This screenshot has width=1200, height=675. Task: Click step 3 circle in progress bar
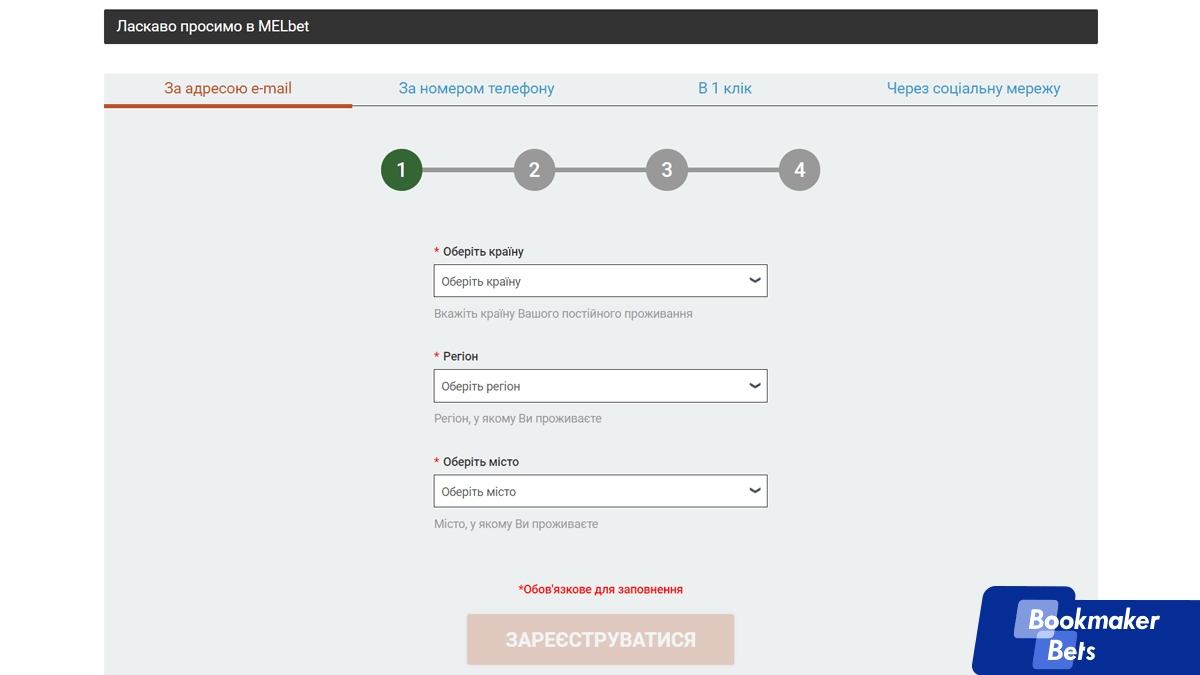pos(667,170)
